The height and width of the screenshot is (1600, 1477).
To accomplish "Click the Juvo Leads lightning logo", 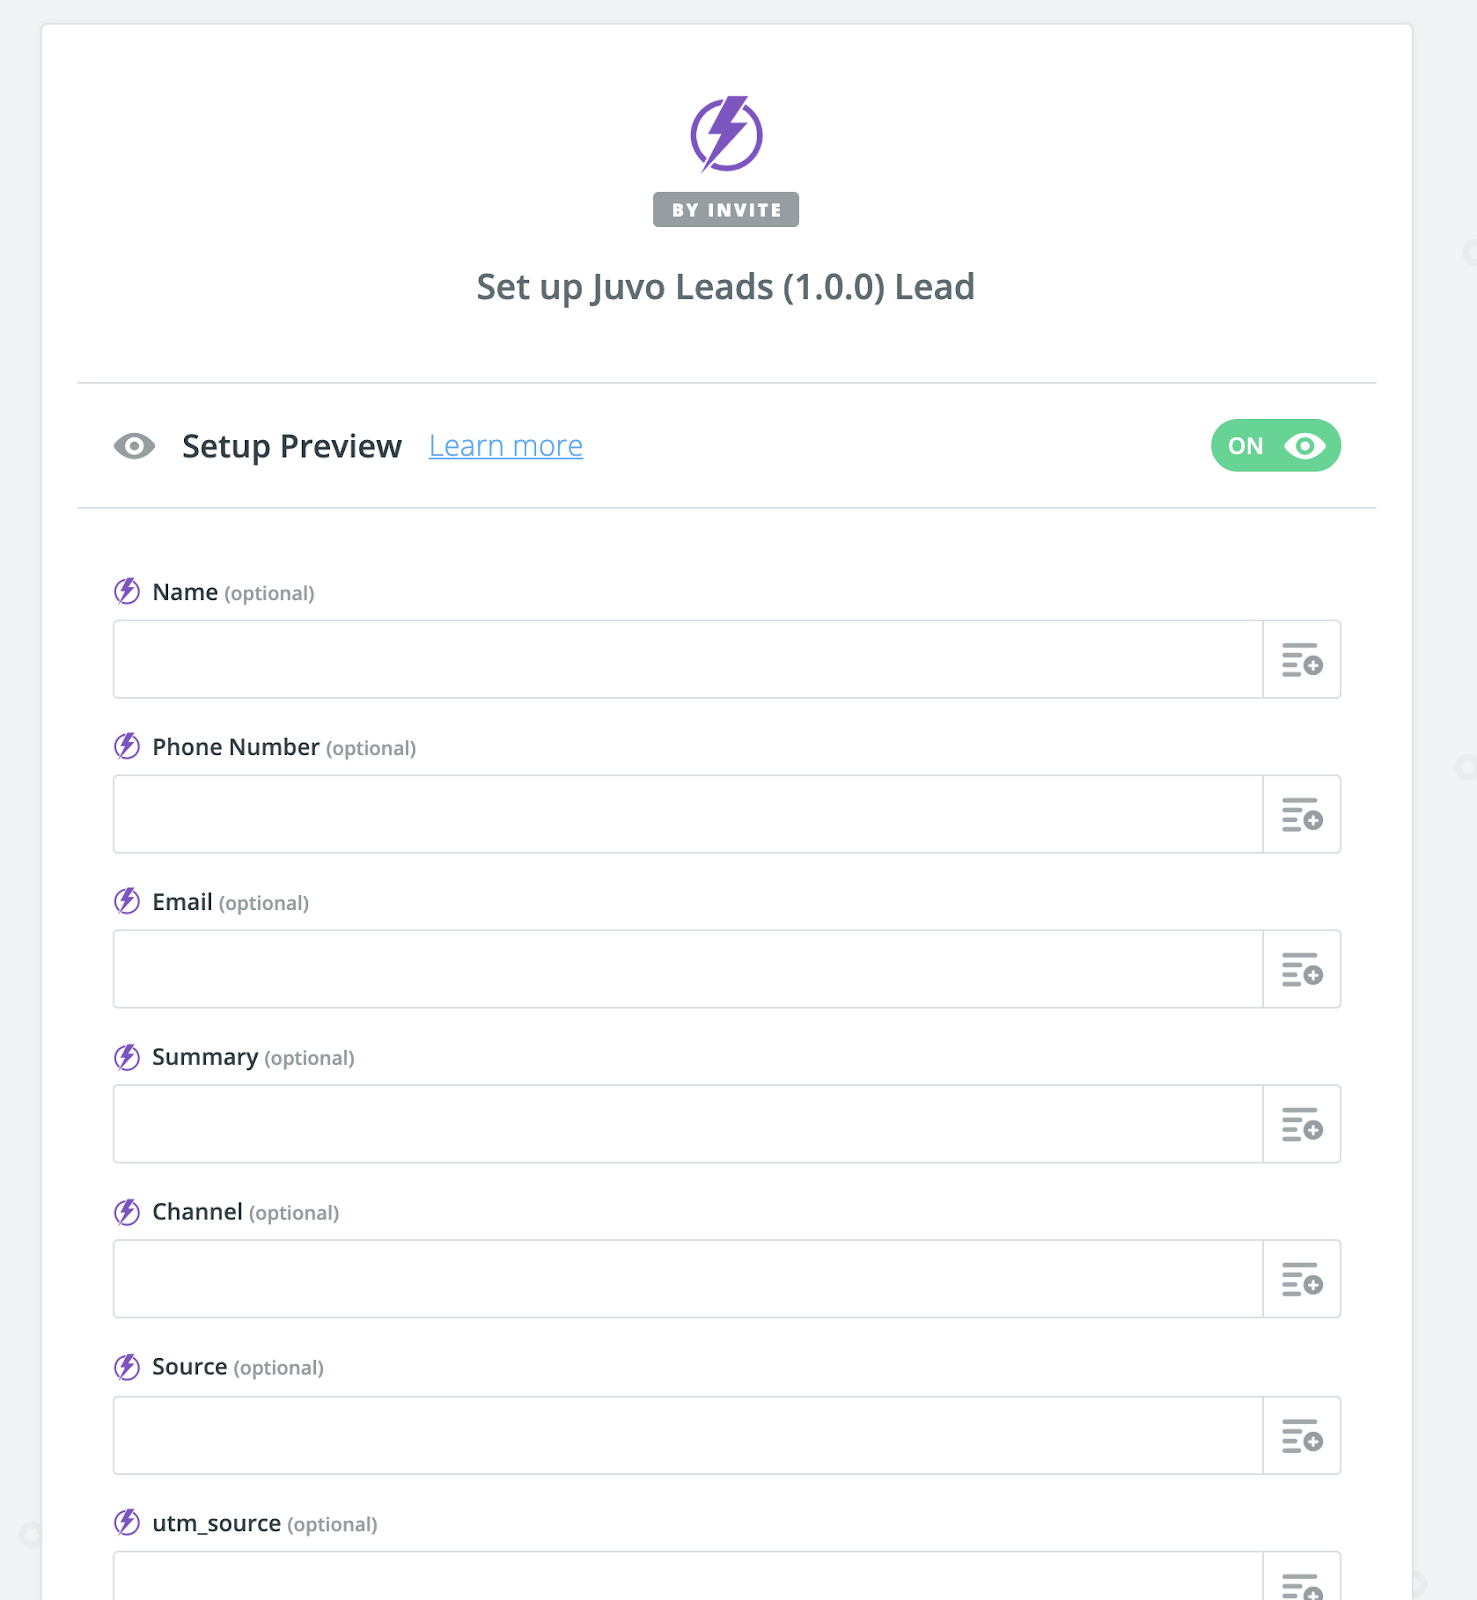I will click(726, 134).
